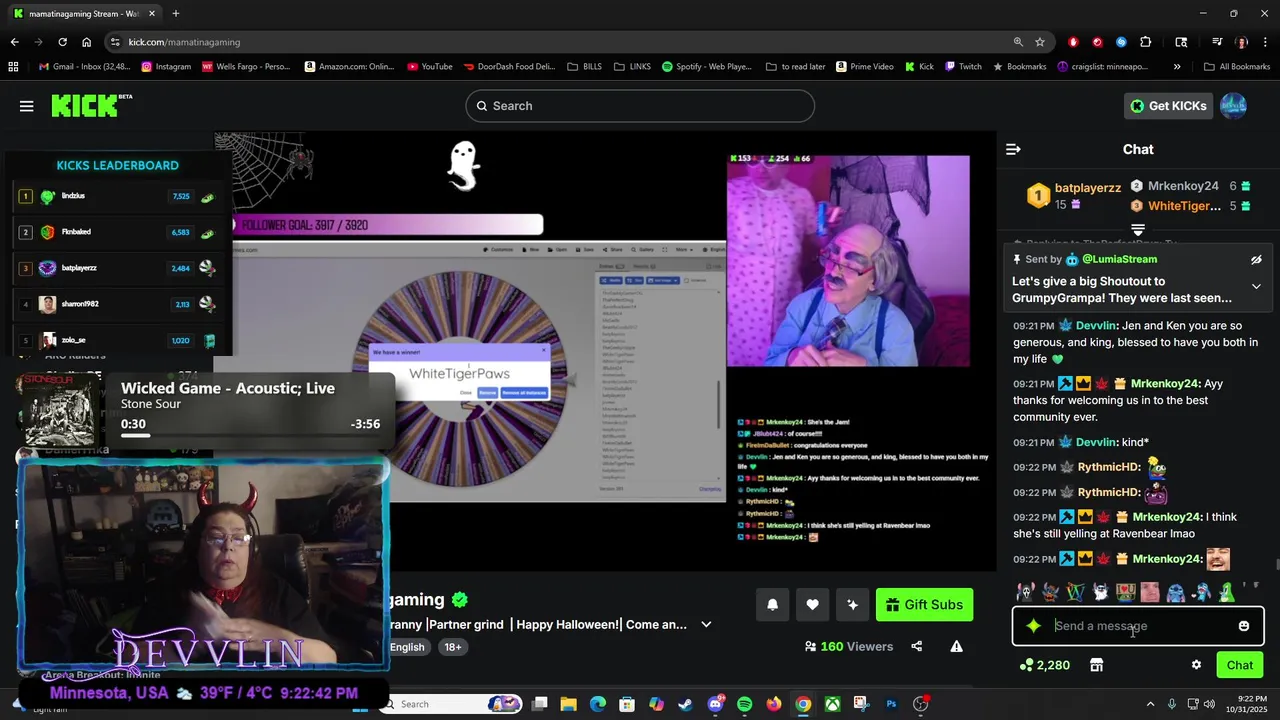Close the mamatinagaming Stream tab

pos(152,14)
